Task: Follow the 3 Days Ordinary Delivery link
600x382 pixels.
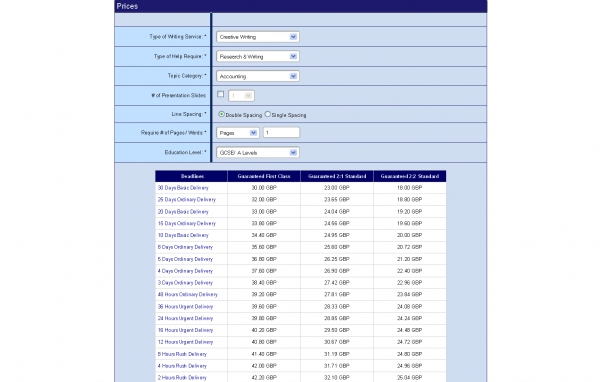Action: tap(185, 283)
